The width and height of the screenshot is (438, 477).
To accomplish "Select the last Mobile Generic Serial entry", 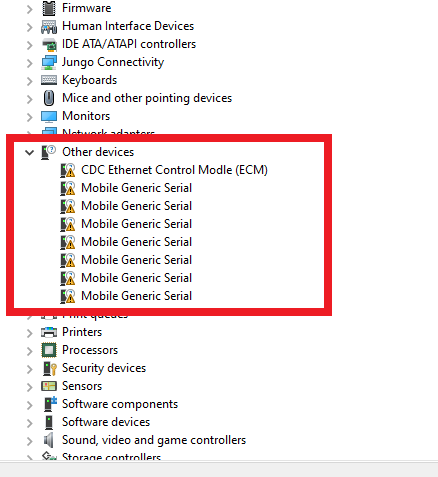I will [x=137, y=296].
